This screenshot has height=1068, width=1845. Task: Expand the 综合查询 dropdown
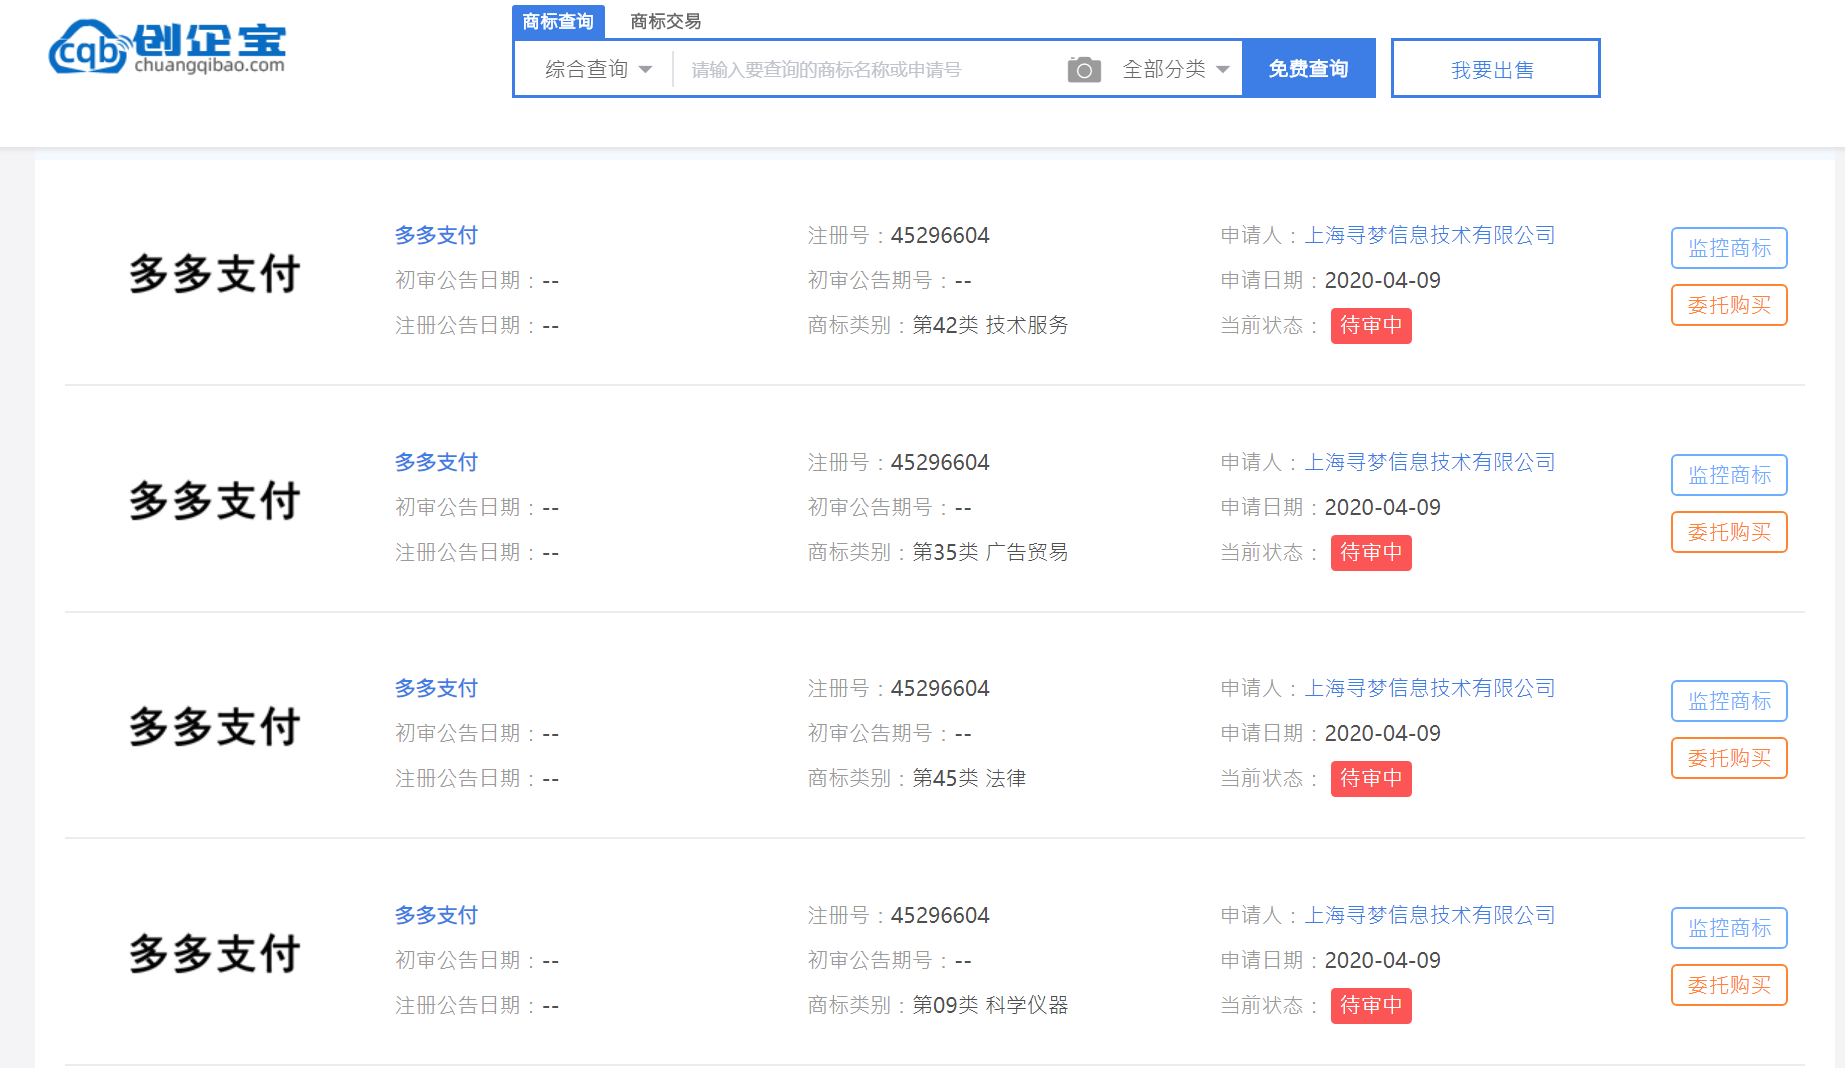598,69
